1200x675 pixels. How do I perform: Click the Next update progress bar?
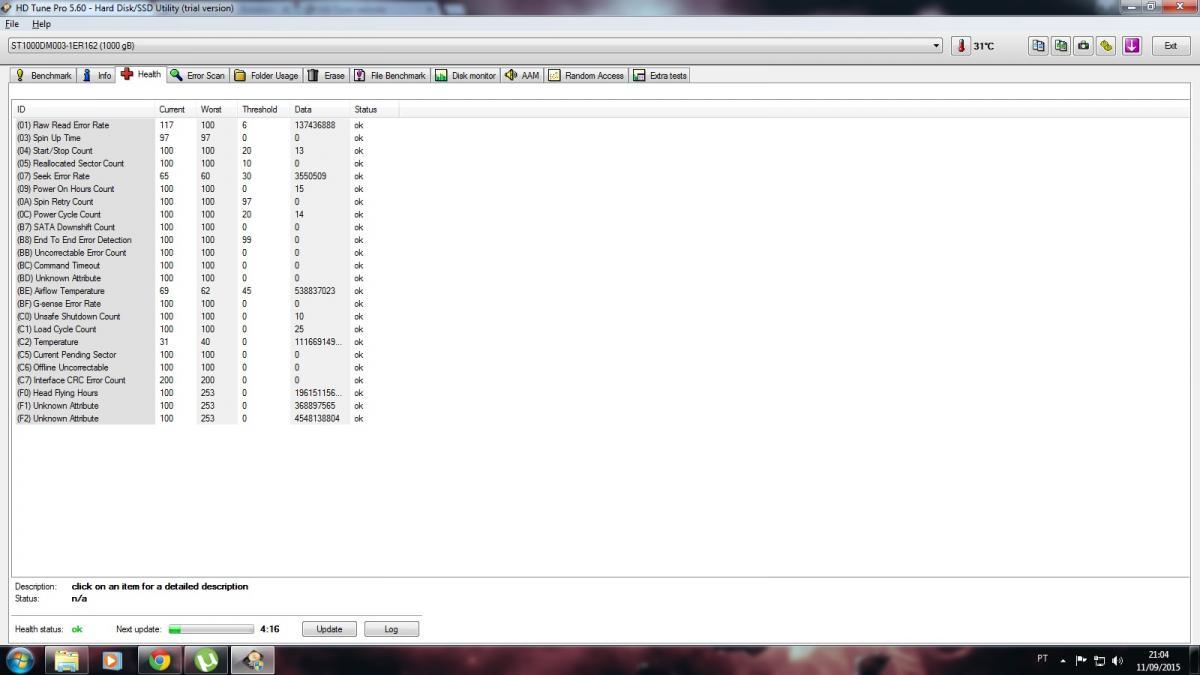[x=211, y=629]
